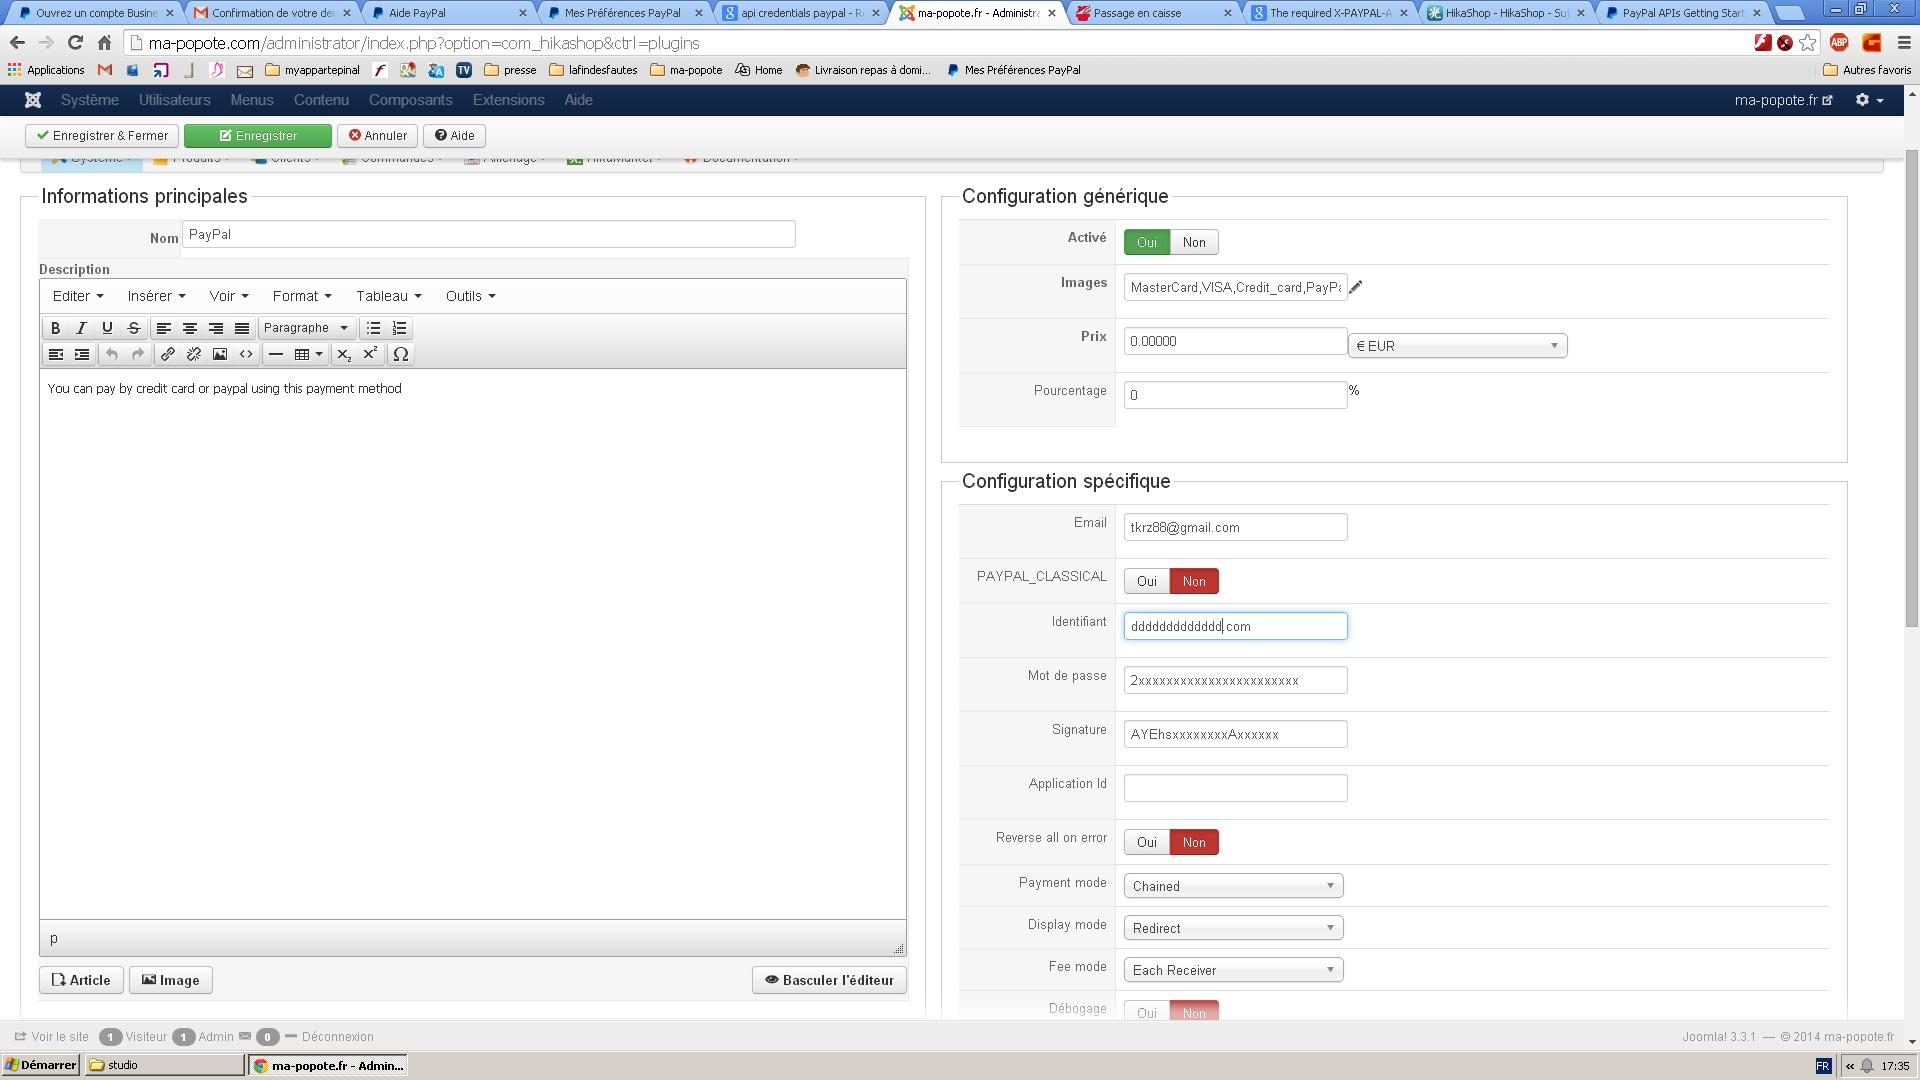
Task: Apply superscript formatting
Action: pyautogui.click(x=370, y=354)
